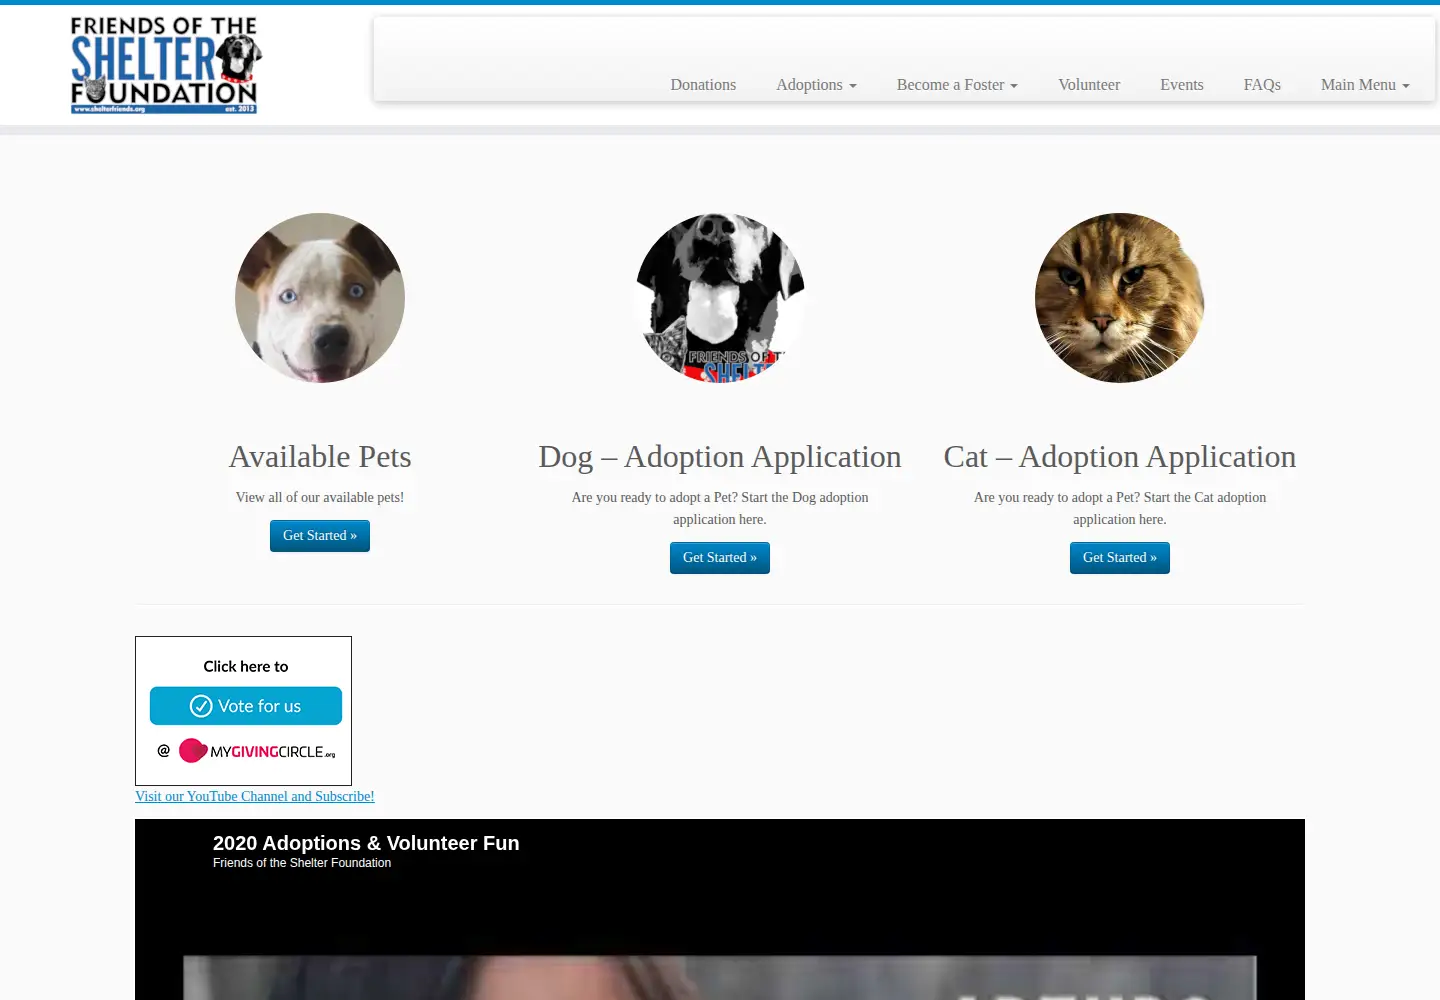Screen dimensions: 1440x1000
Task: Click the 'Click here to' text in the vote box
Action: pos(246,666)
